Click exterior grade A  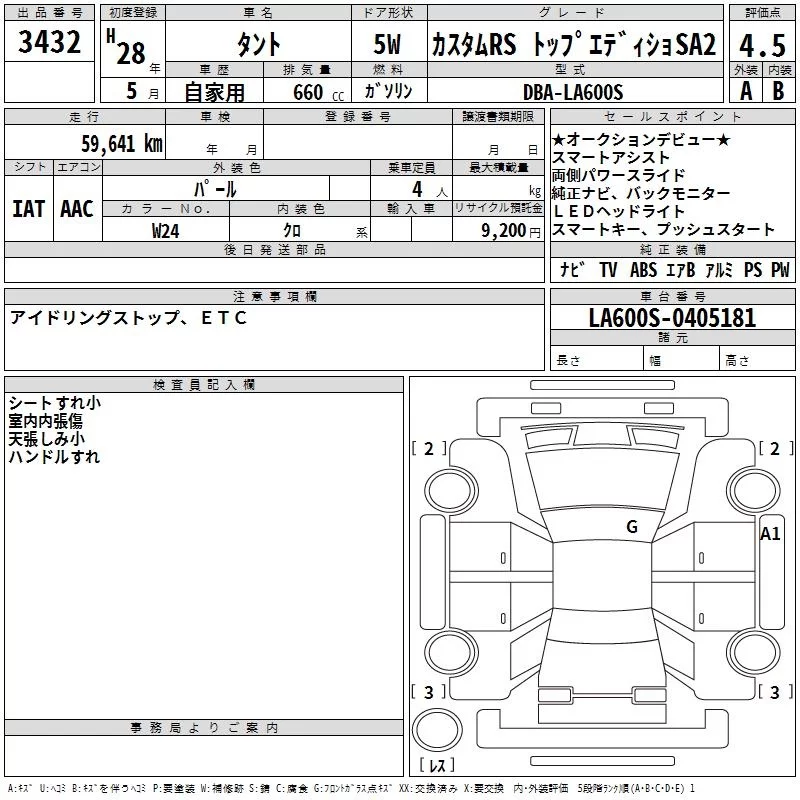tap(746, 90)
